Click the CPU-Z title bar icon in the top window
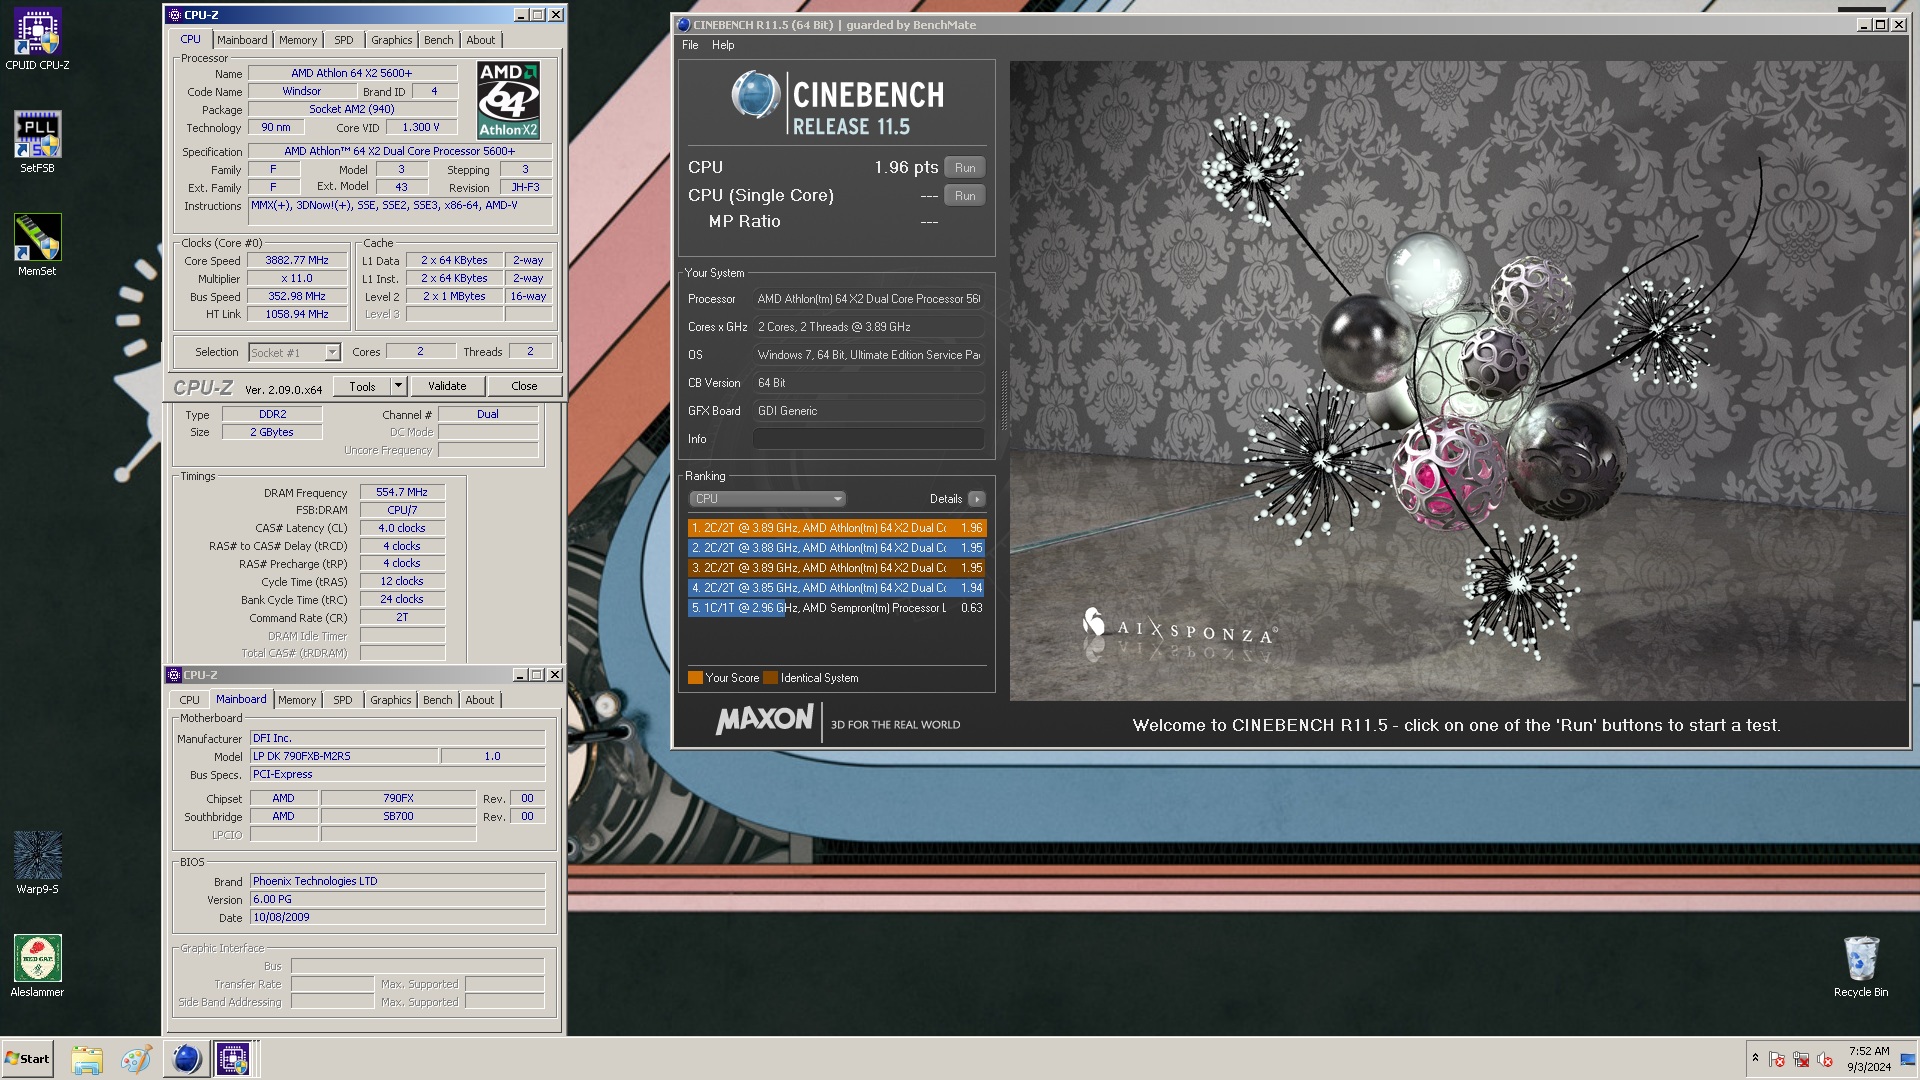The image size is (1920, 1080). coord(174,15)
